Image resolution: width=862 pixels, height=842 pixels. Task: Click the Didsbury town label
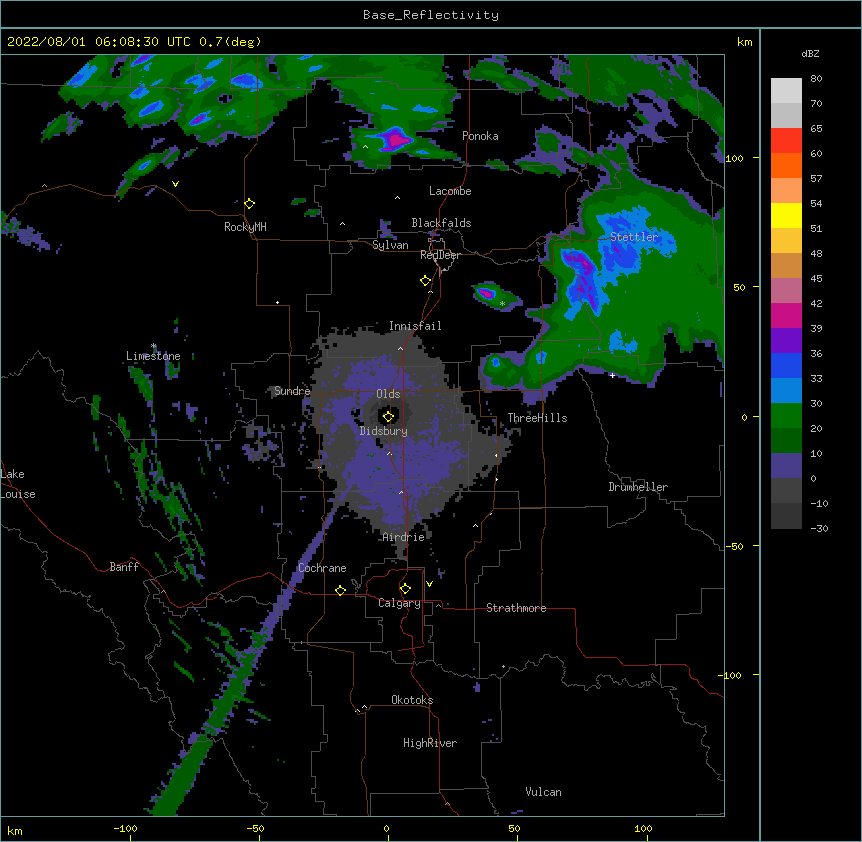pos(384,431)
